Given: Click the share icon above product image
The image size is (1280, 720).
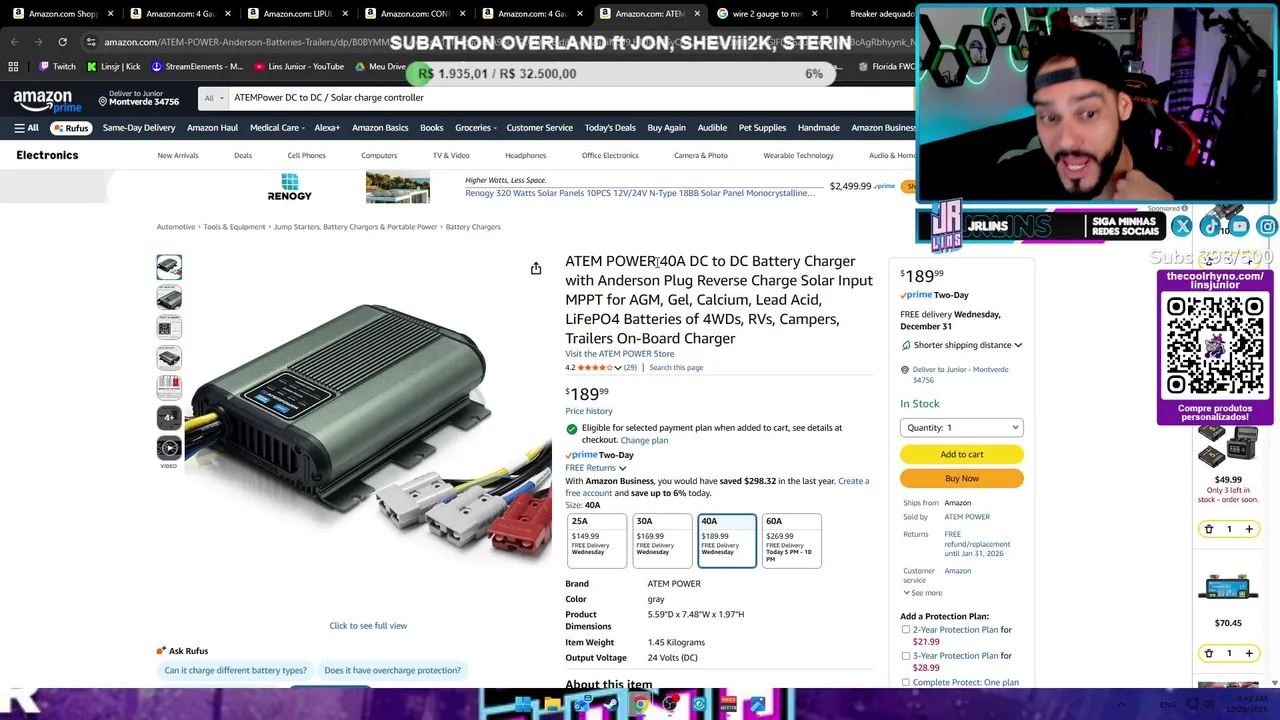Looking at the screenshot, I should 536,268.
